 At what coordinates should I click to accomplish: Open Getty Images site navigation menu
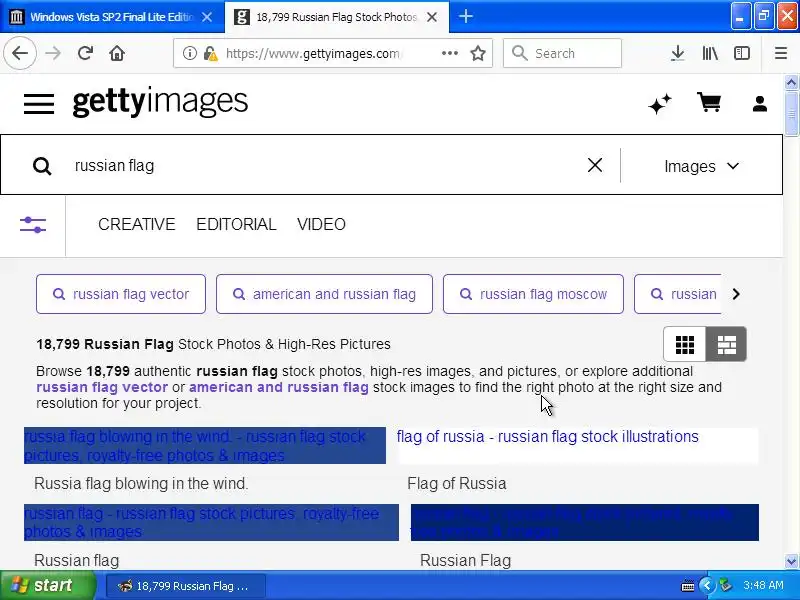[x=39, y=104]
